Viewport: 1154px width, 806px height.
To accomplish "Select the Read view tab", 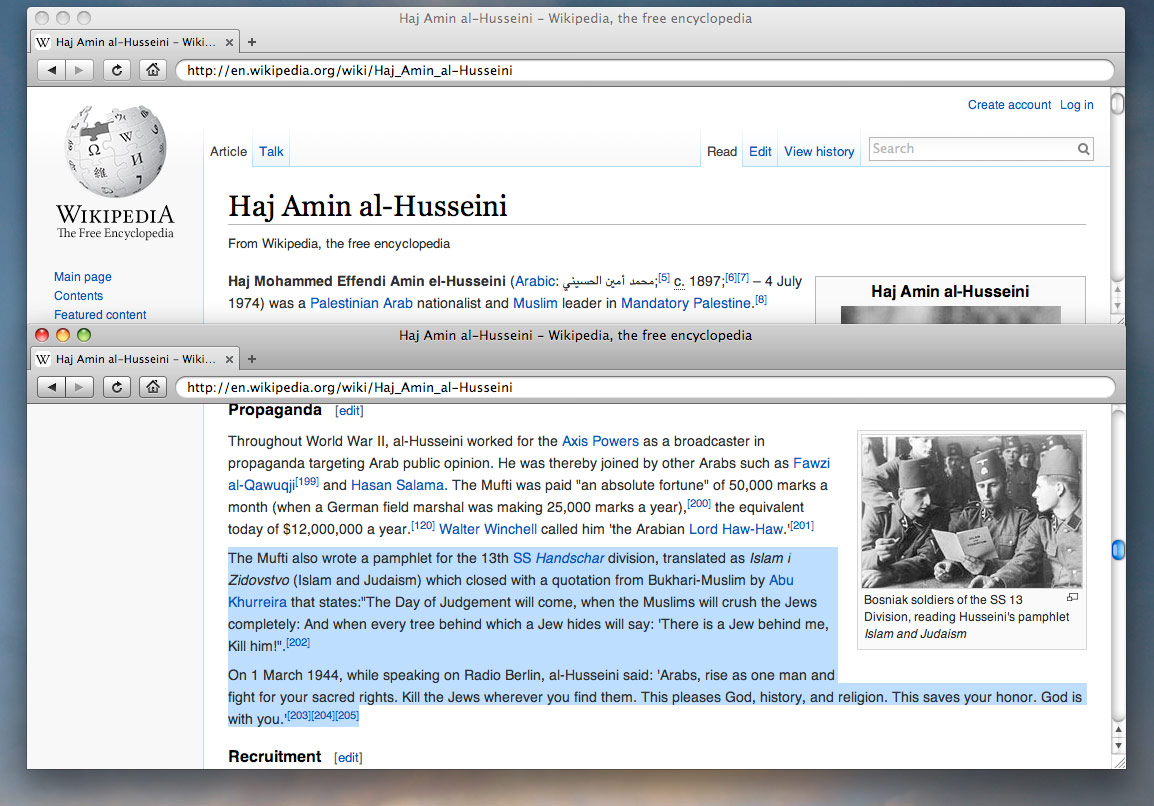I will (x=722, y=151).
